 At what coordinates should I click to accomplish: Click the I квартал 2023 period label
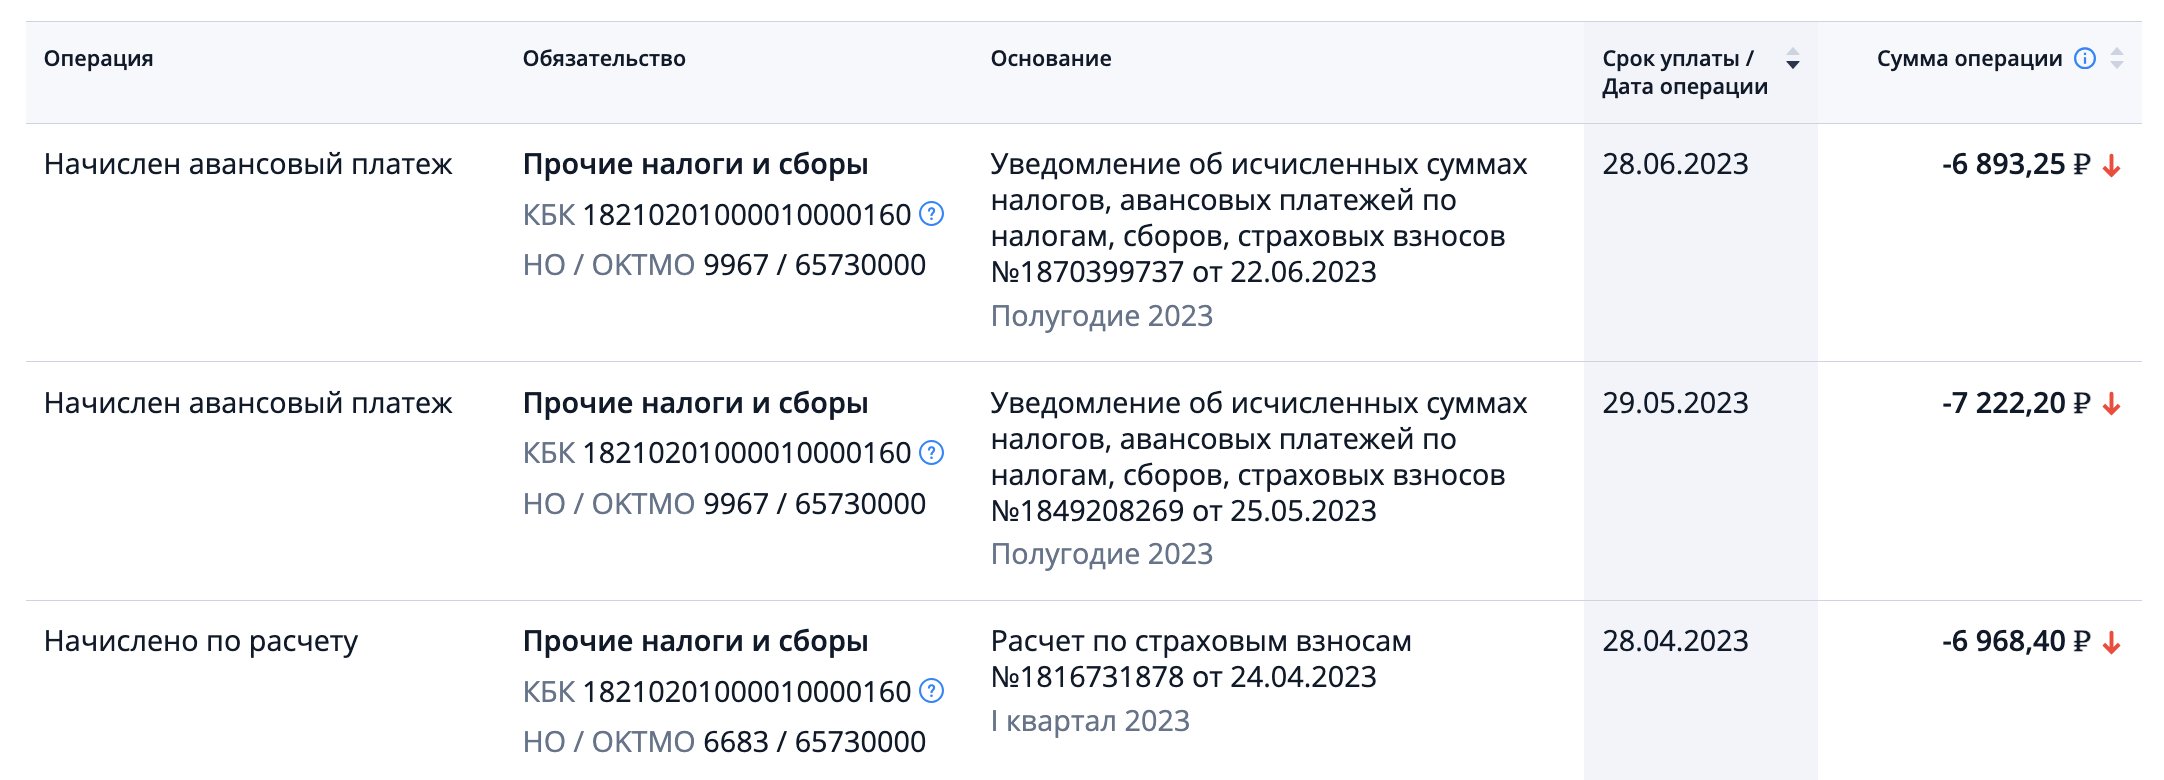click(1090, 721)
